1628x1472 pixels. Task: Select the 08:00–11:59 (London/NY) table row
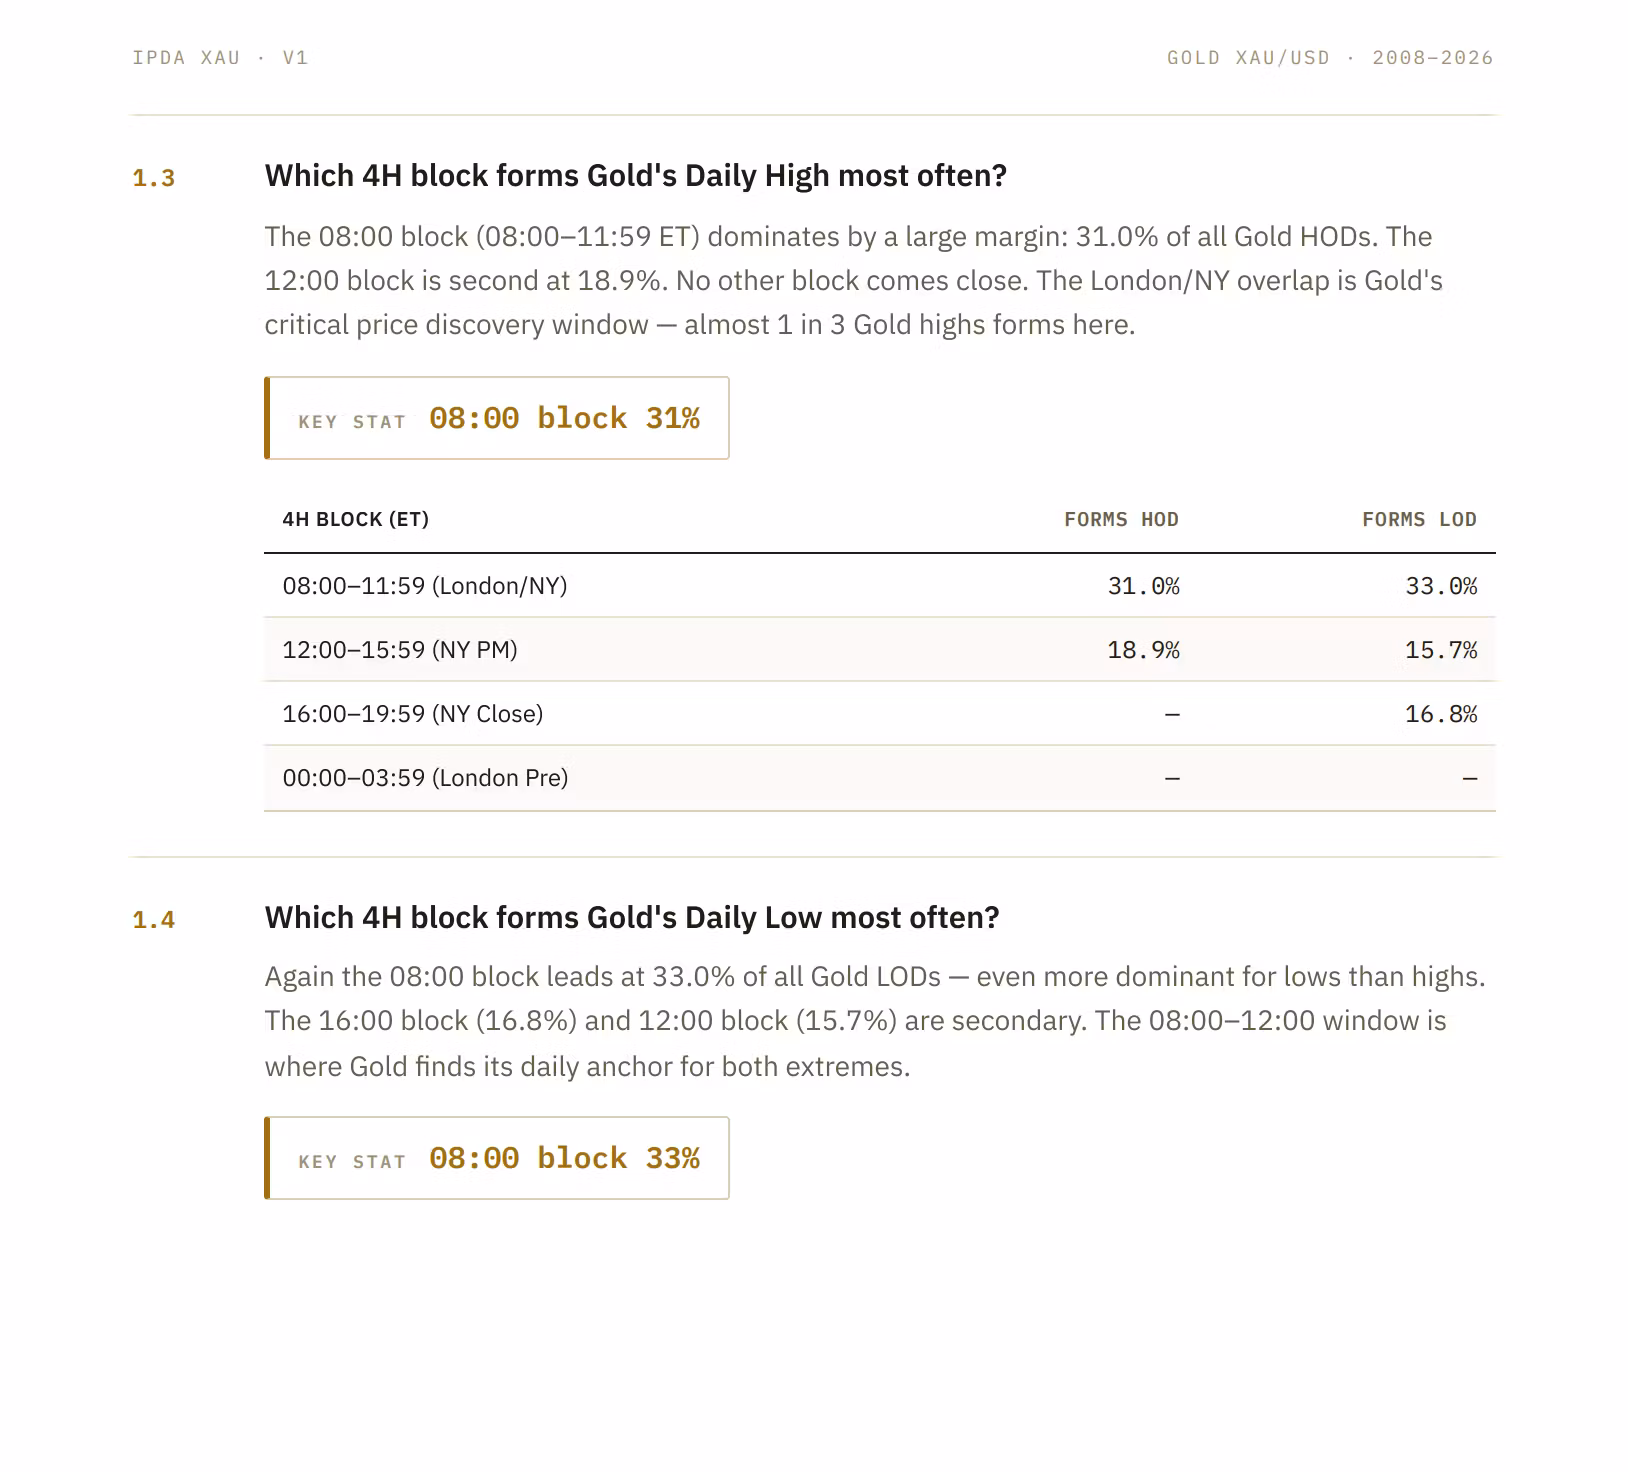(880, 586)
